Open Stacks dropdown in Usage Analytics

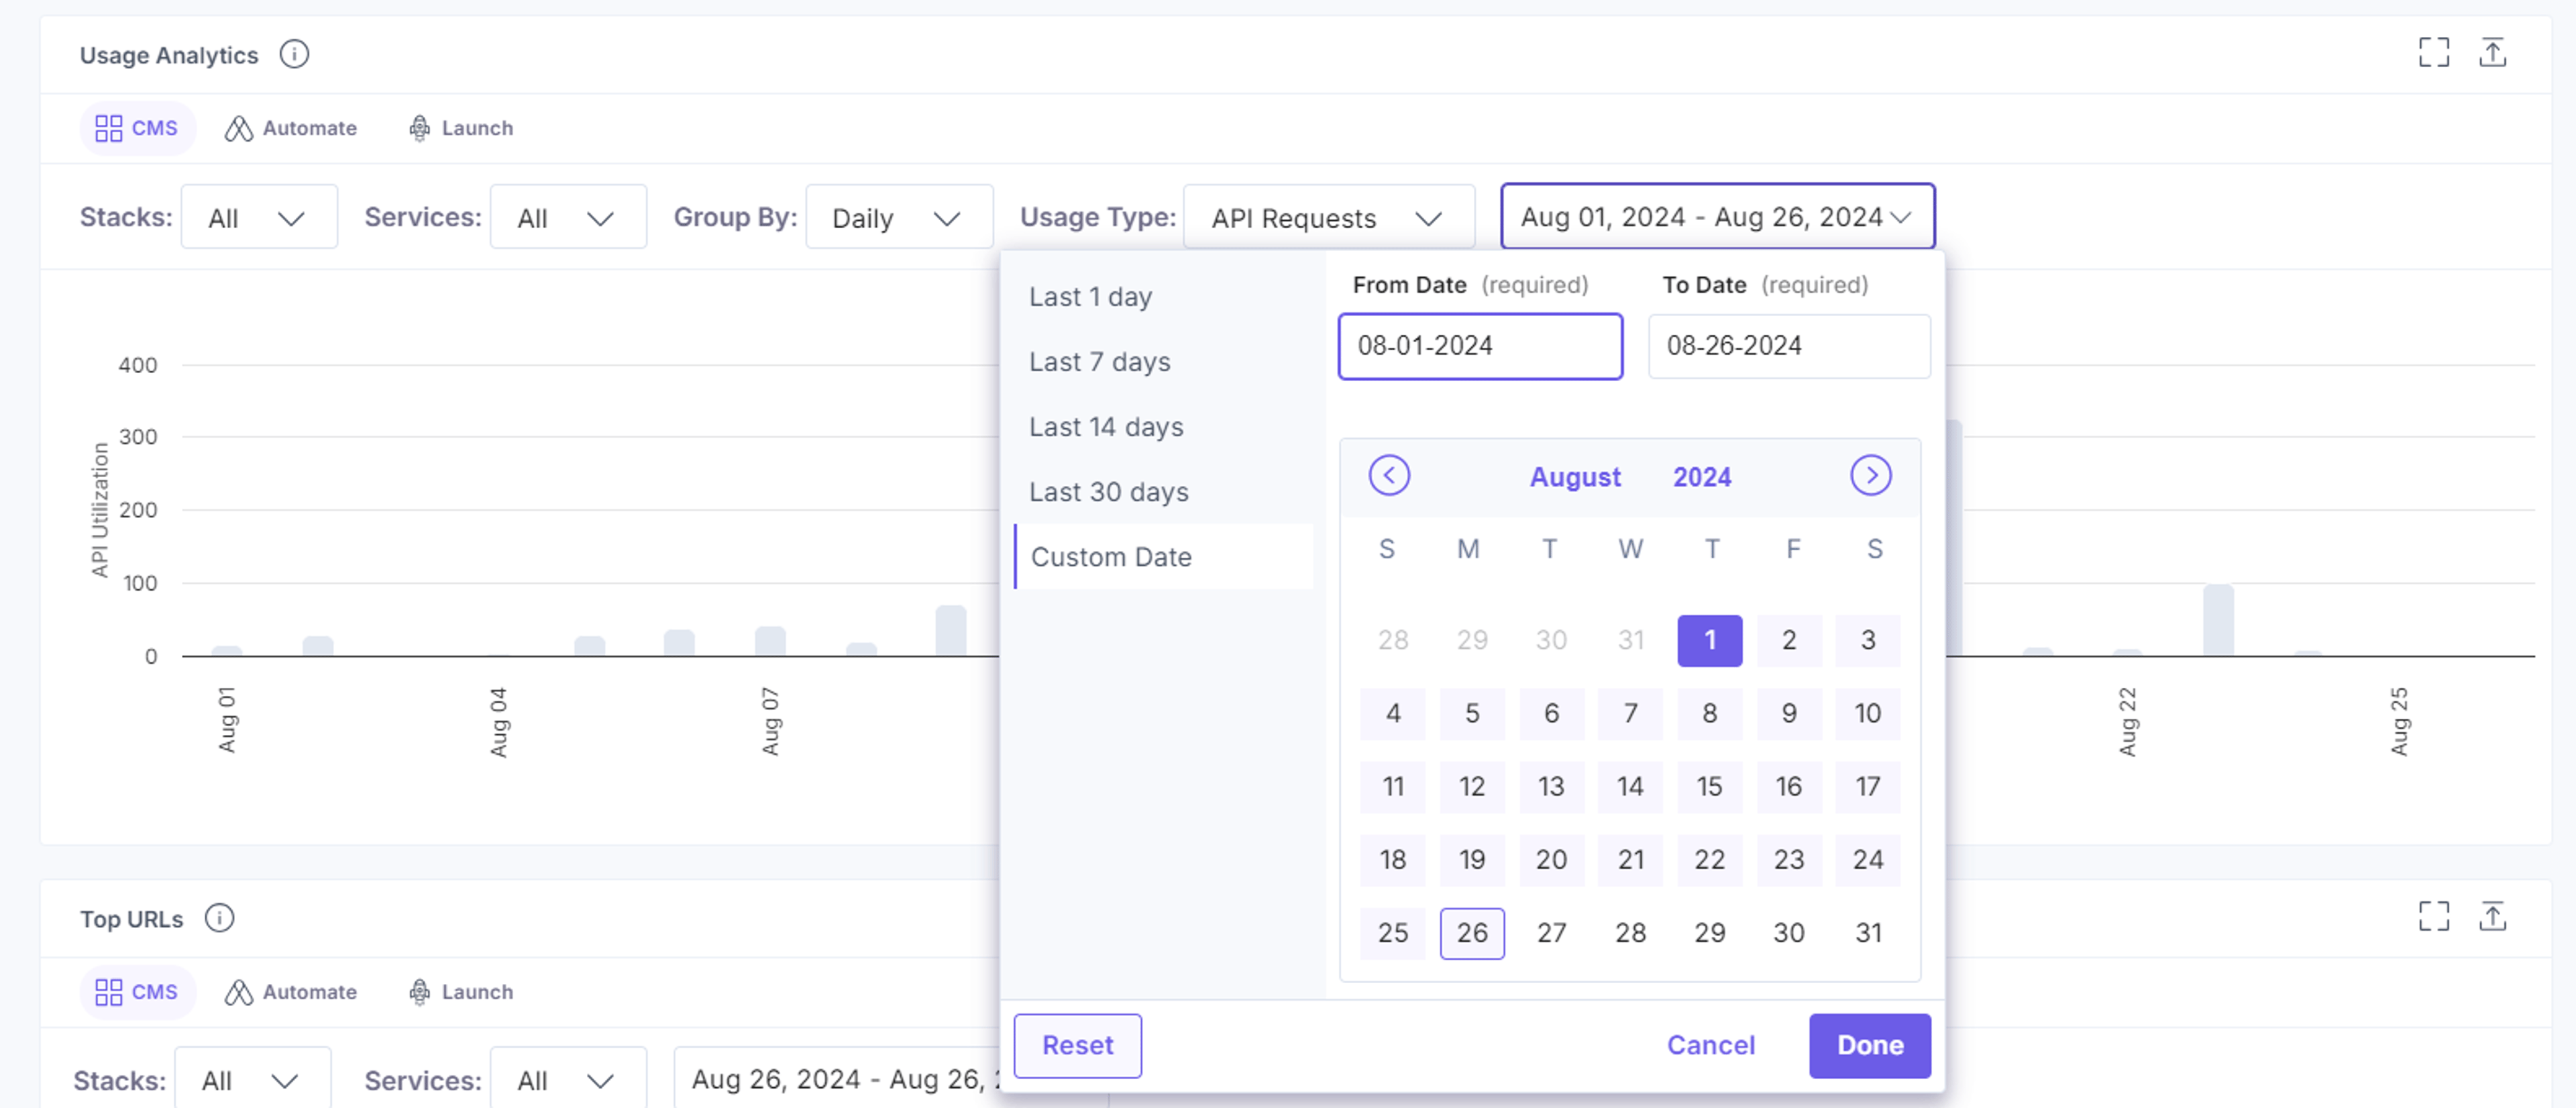click(259, 217)
